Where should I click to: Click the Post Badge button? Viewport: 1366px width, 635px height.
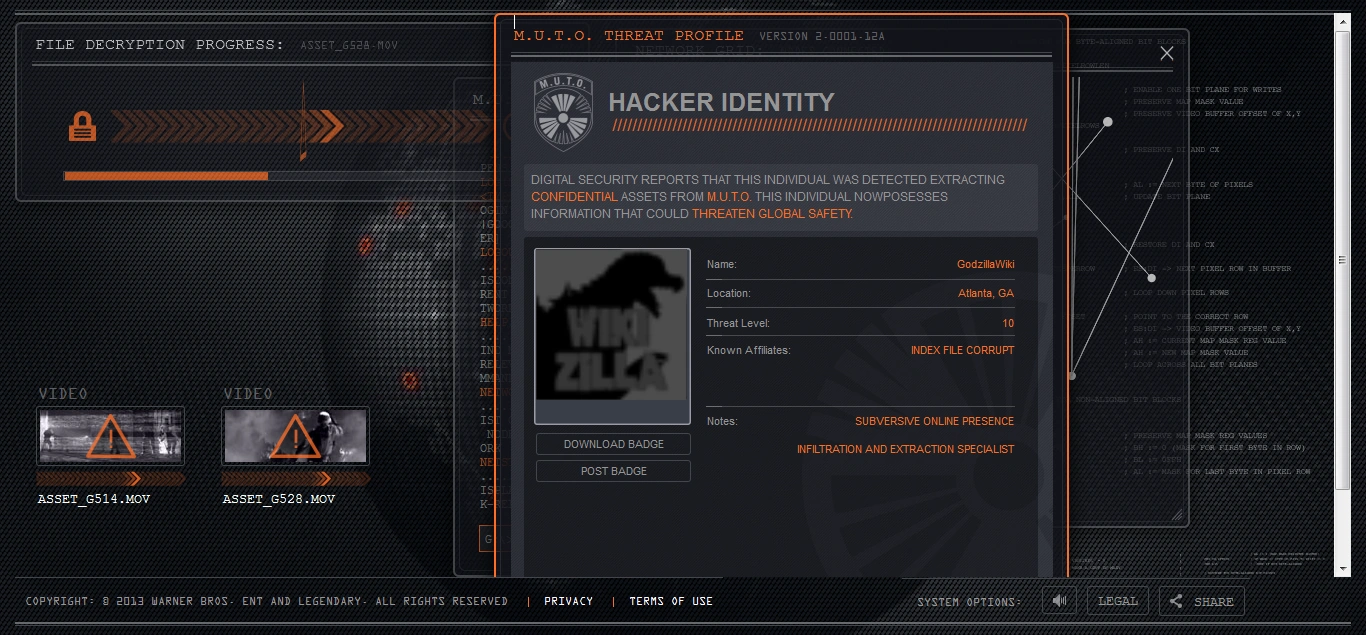[x=613, y=471]
